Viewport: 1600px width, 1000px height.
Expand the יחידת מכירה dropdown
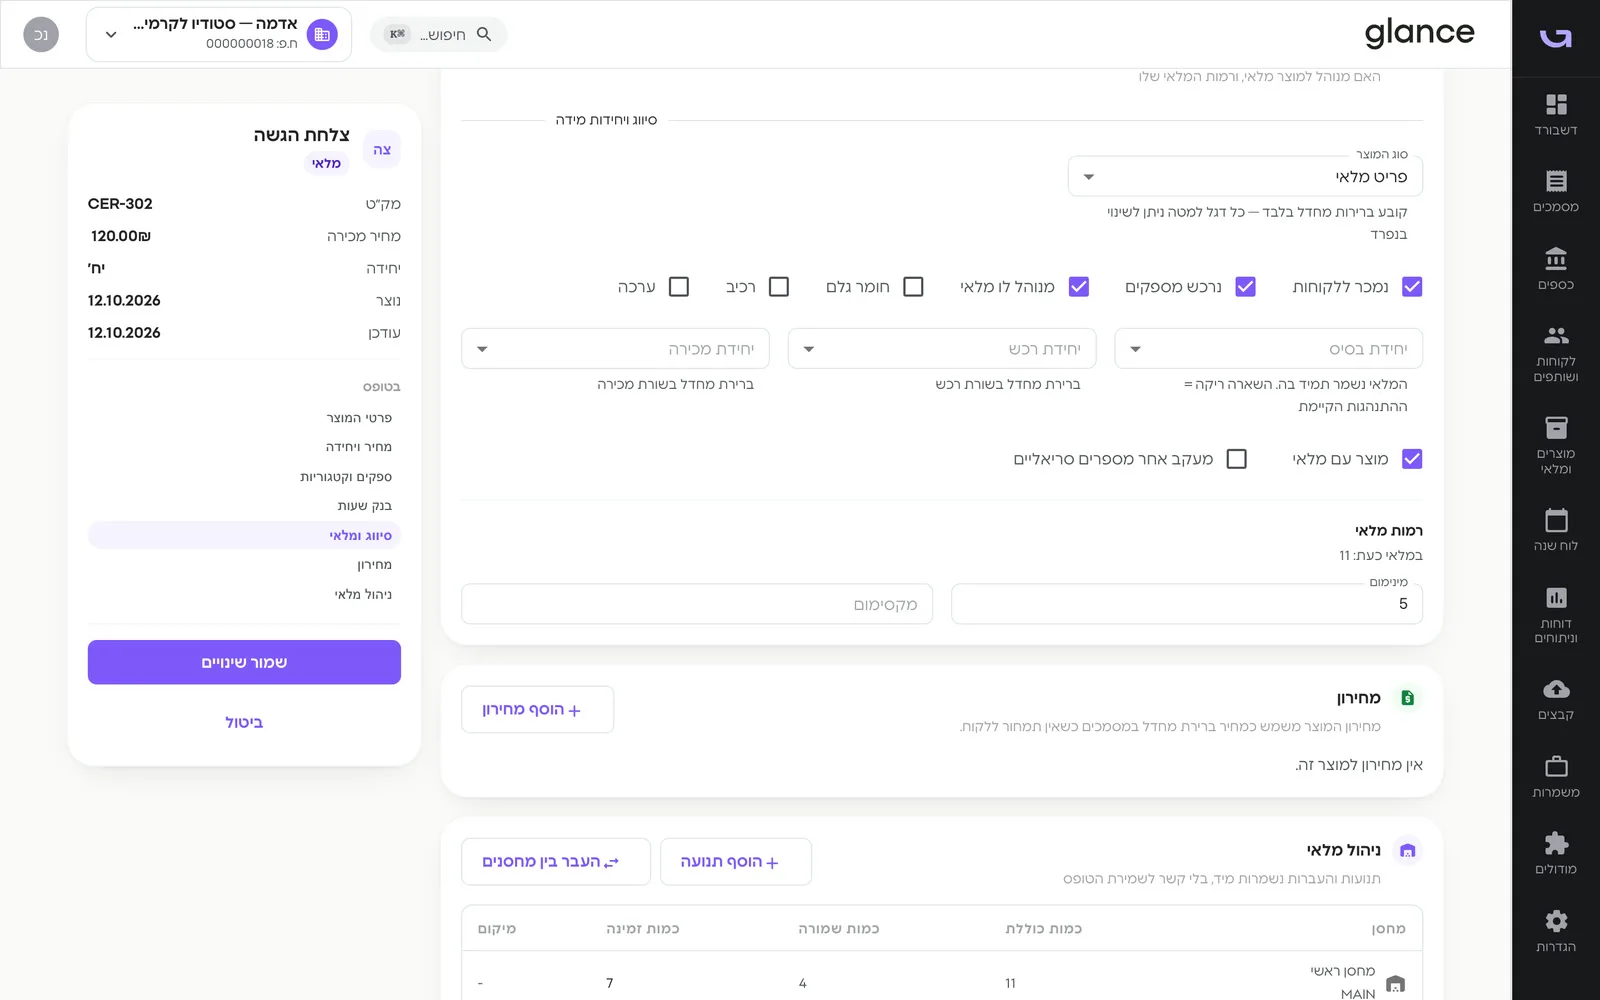[x=615, y=349]
